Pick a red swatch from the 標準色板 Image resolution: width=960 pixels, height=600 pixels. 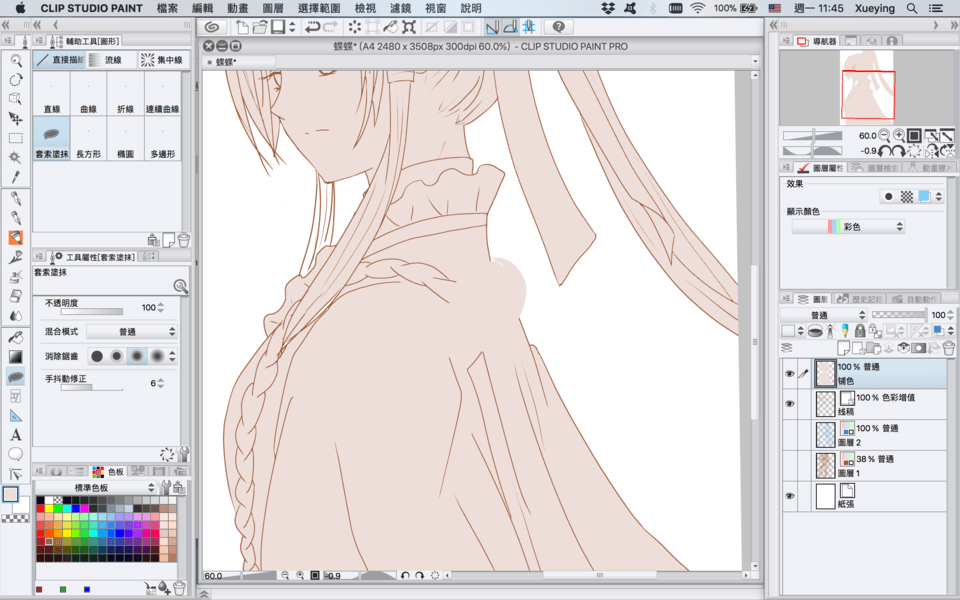40,509
